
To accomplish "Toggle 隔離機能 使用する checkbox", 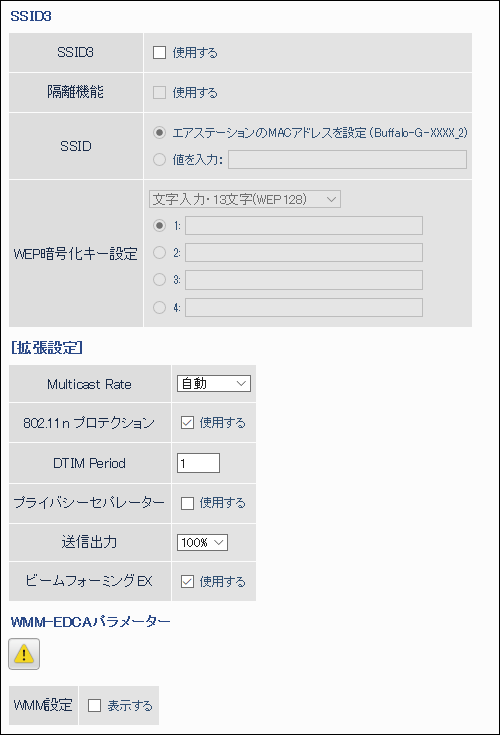I will (159, 92).
